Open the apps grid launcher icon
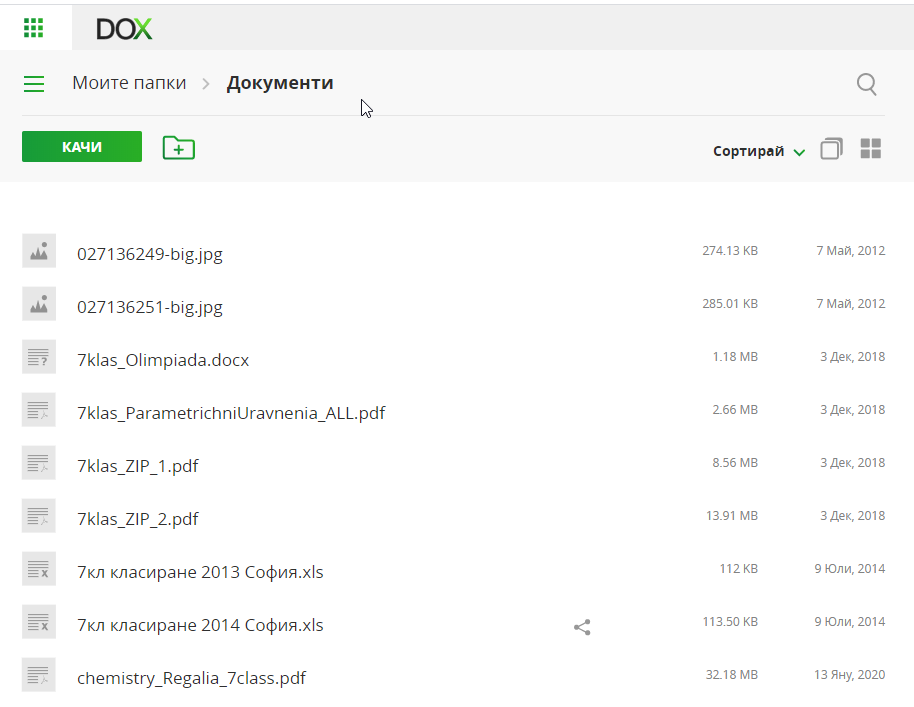Image resolution: width=914 pixels, height=707 pixels. point(34,28)
